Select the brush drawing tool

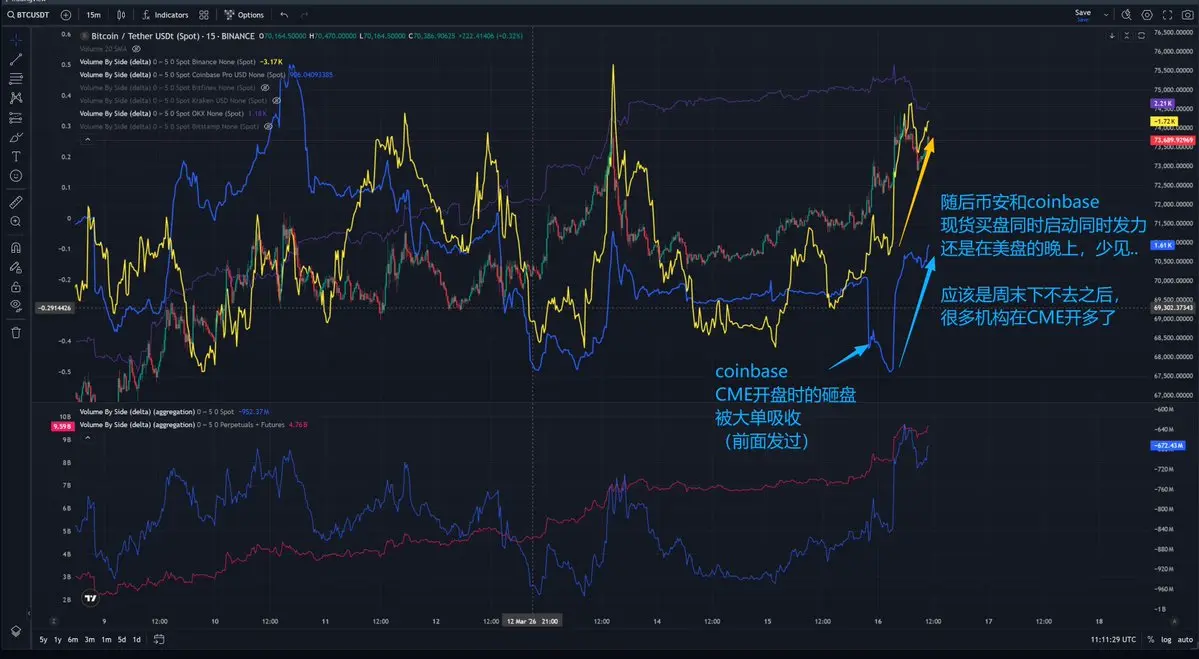[x=16, y=138]
